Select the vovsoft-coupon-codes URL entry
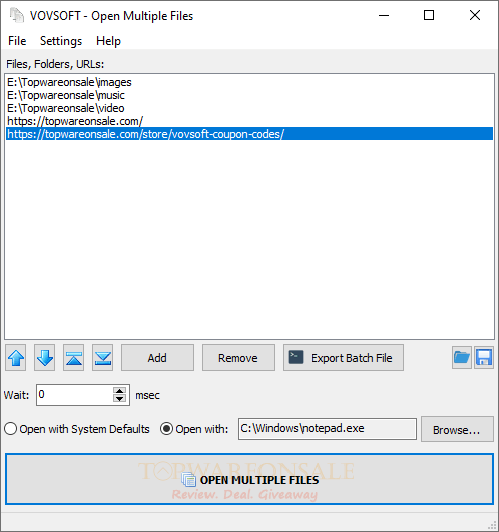Image resolution: width=499 pixels, height=532 pixels. point(249,134)
